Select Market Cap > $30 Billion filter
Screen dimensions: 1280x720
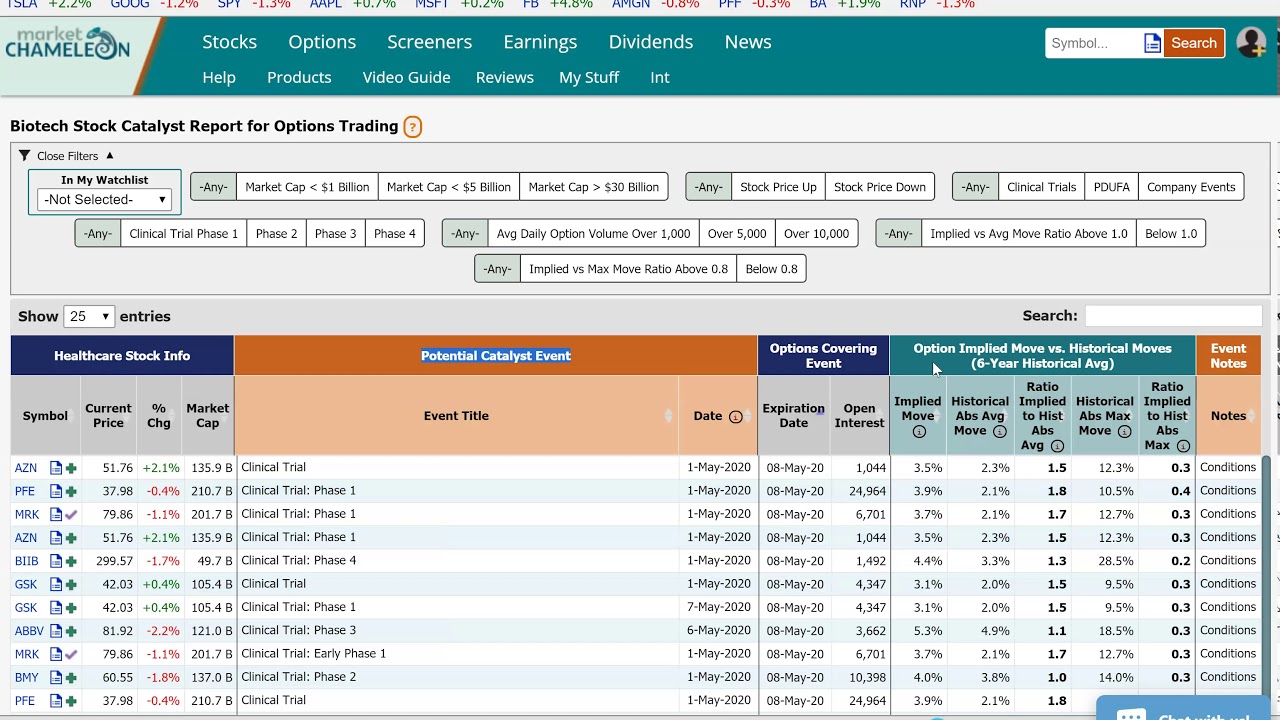tap(594, 187)
